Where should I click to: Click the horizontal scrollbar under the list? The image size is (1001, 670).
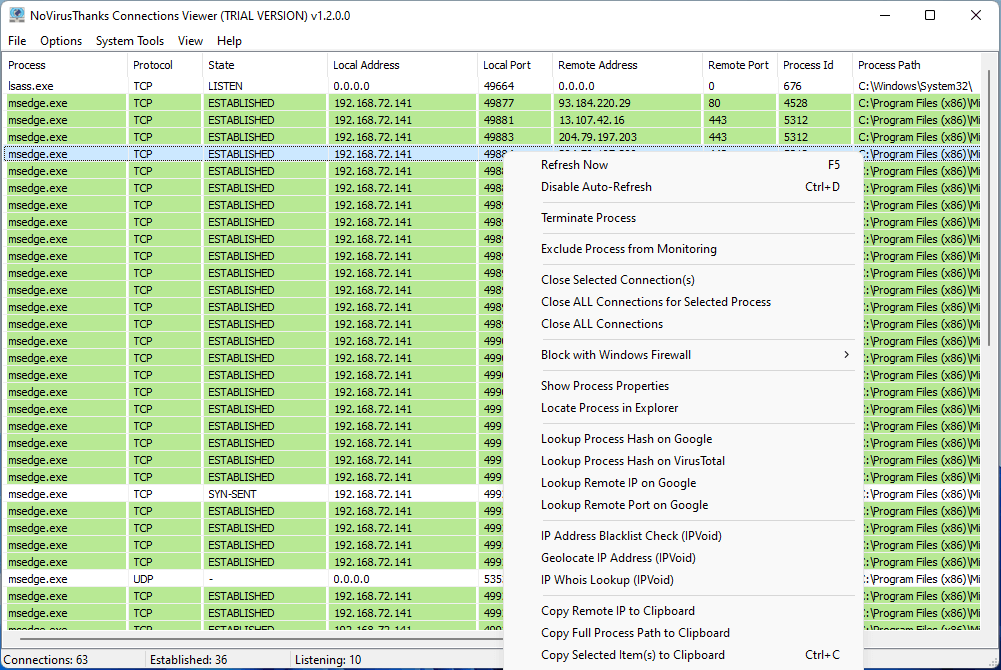point(260,637)
